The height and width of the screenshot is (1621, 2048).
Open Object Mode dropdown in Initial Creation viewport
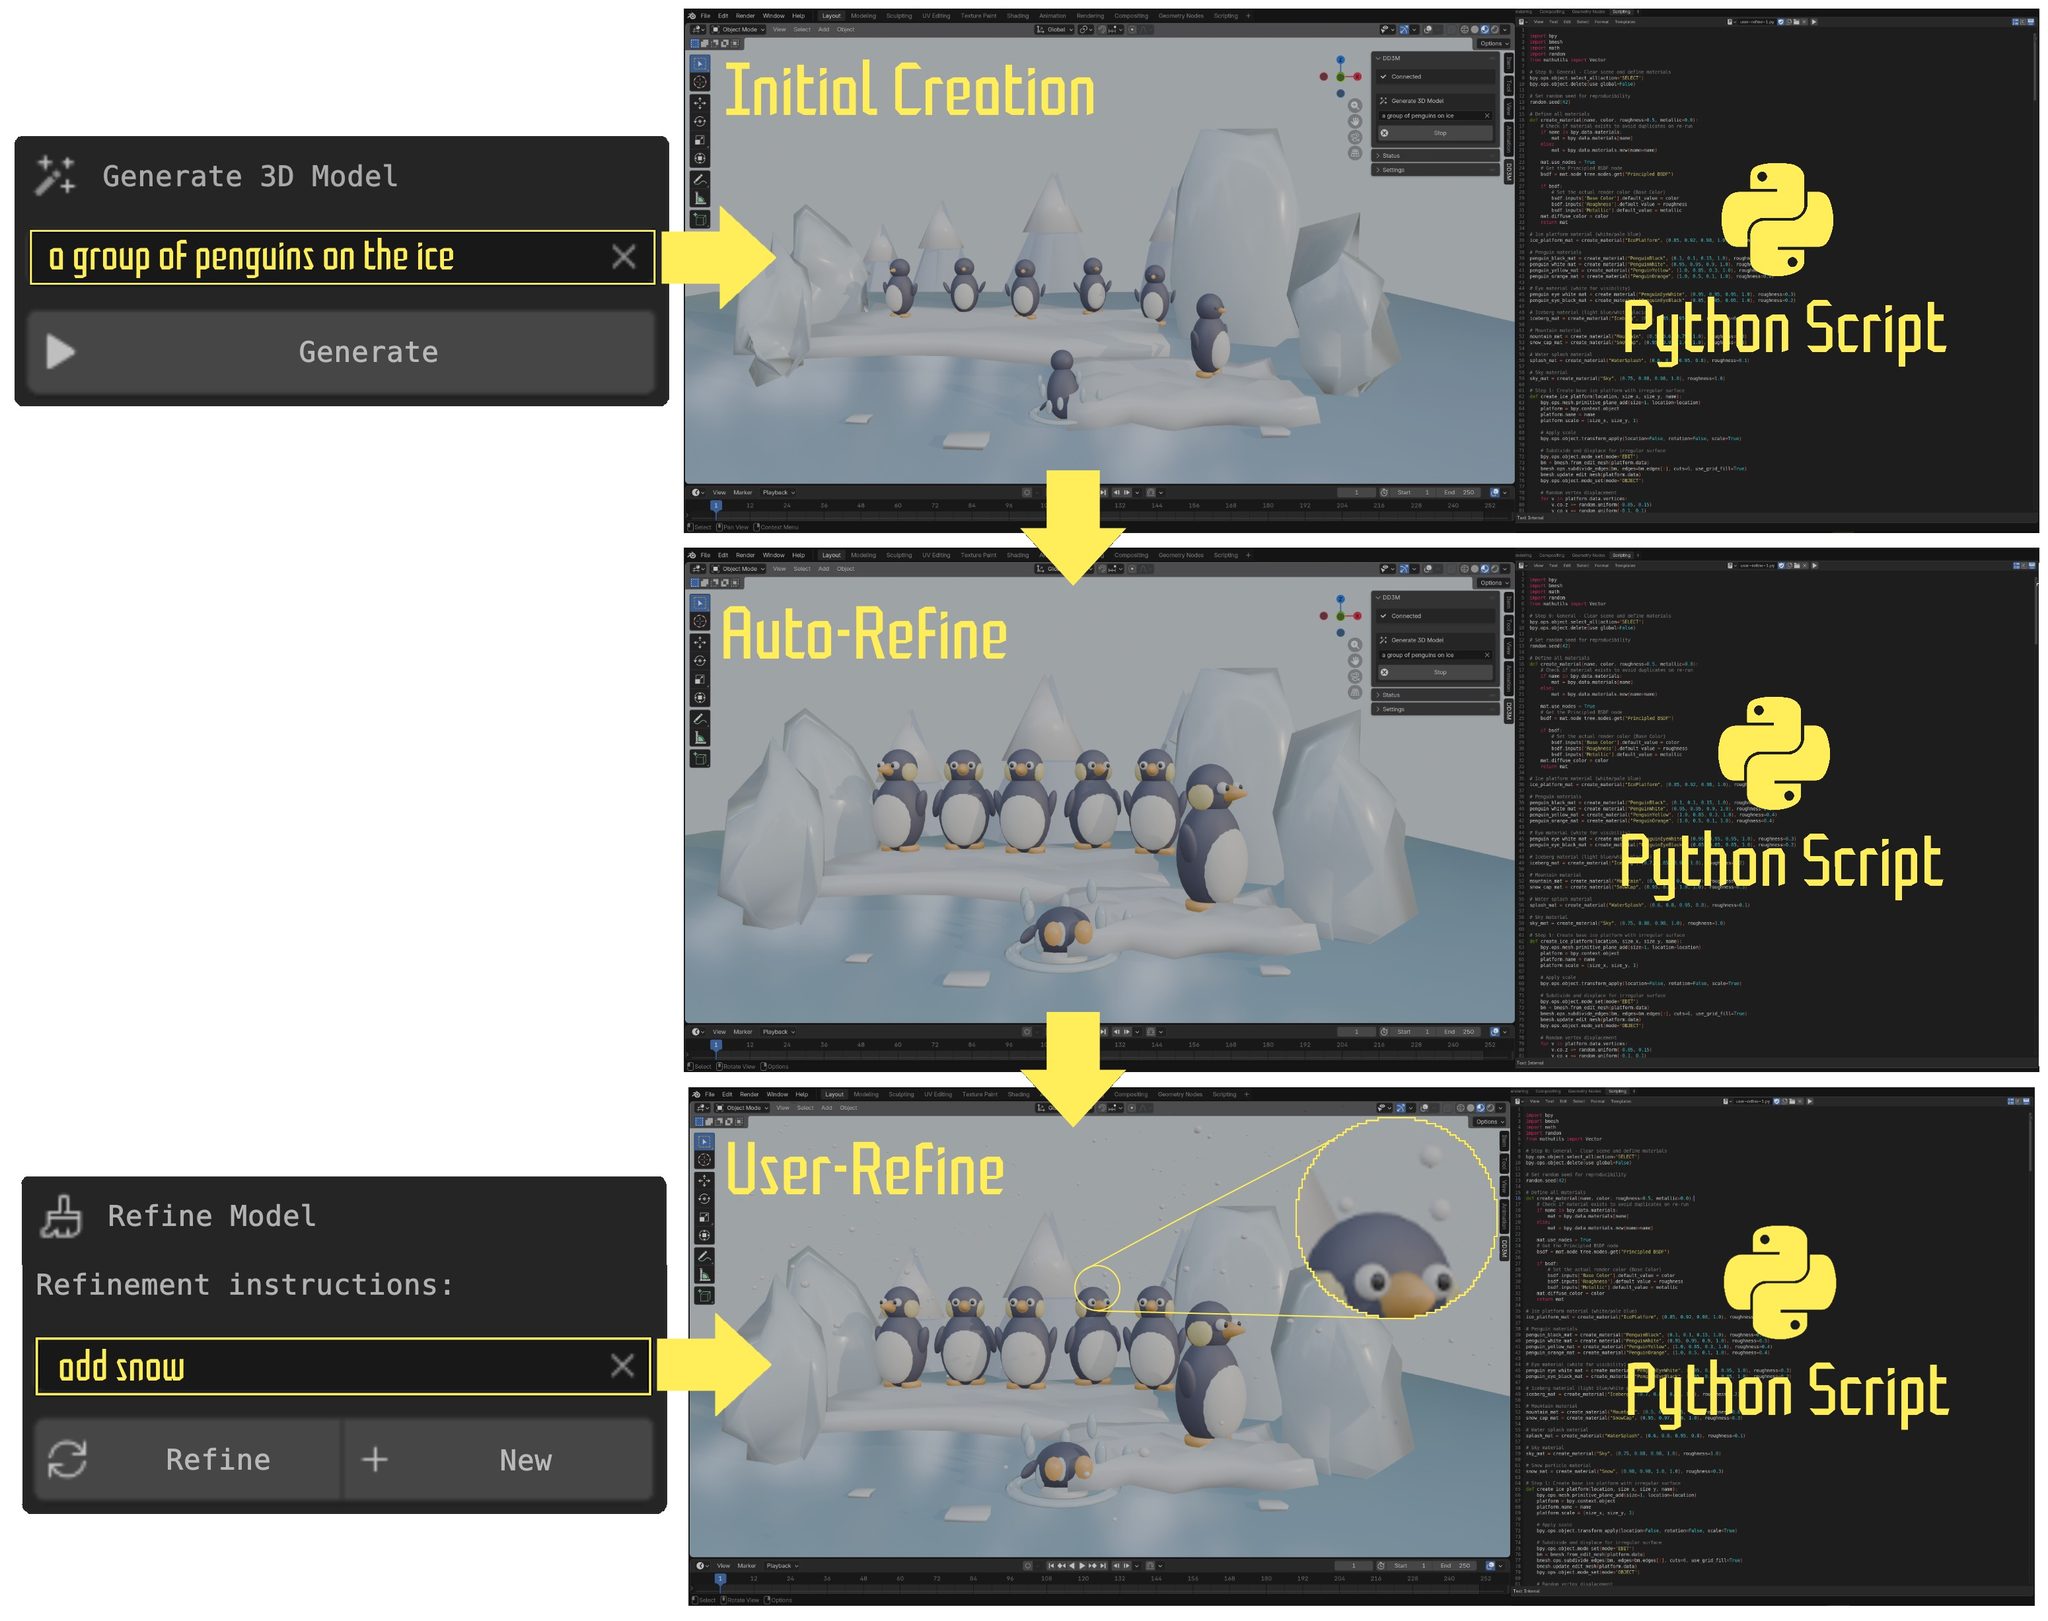pos(739,29)
